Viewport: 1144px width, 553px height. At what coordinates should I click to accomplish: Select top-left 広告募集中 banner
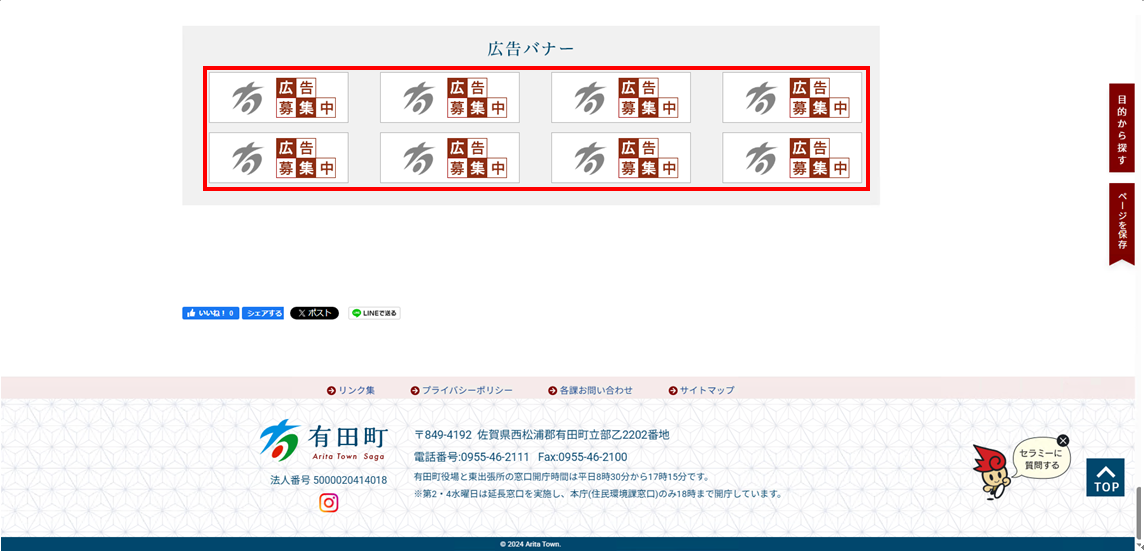279,98
